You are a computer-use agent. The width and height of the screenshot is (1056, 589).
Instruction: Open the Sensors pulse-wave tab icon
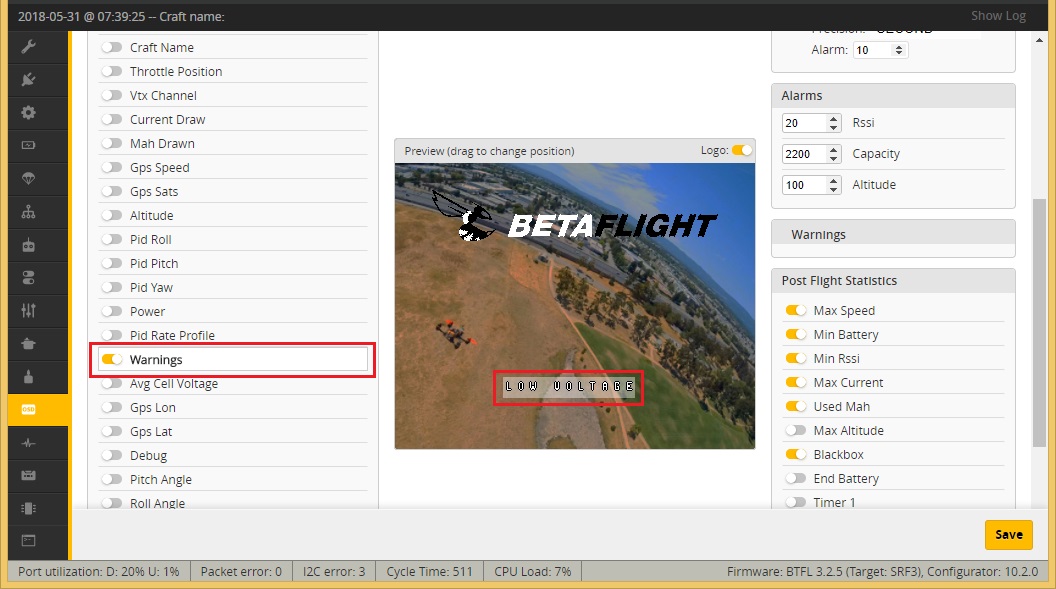pos(28,443)
